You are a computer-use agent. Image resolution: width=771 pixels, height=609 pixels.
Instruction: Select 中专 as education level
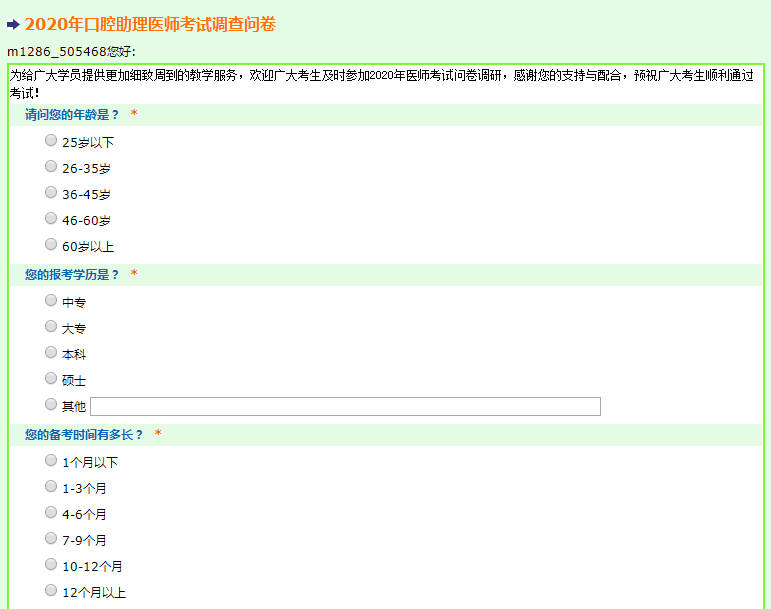(x=51, y=300)
